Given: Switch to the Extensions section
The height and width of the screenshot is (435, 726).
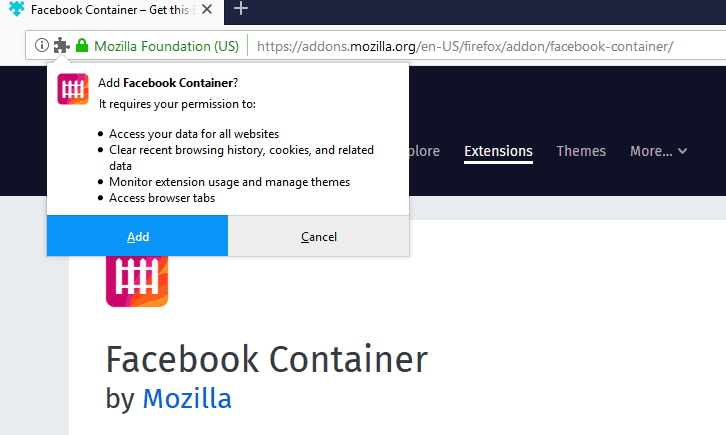Looking at the screenshot, I should [x=498, y=151].
